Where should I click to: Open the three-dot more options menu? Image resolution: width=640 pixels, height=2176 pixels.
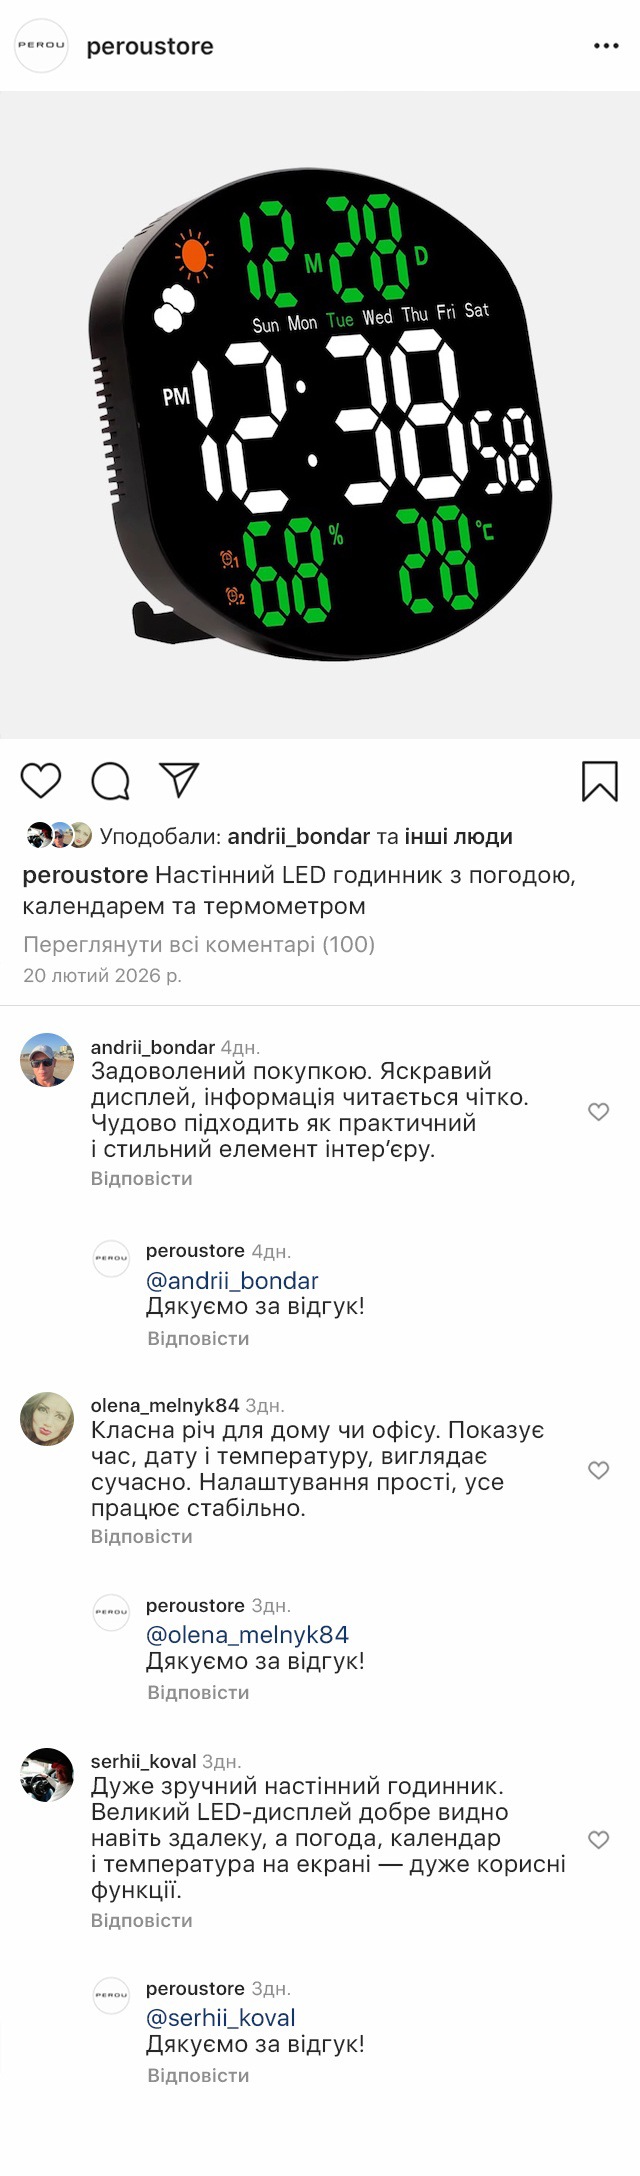[x=606, y=46]
